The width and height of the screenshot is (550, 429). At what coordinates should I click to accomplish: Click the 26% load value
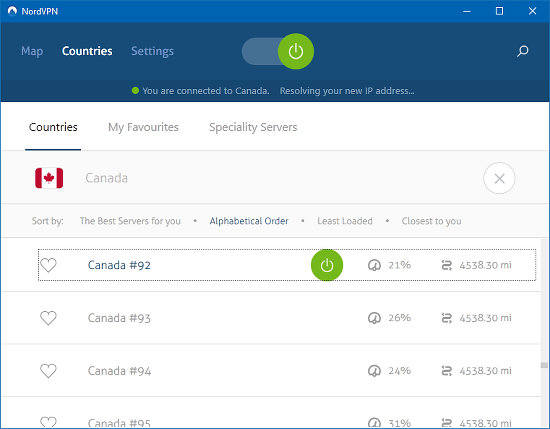[400, 318]
